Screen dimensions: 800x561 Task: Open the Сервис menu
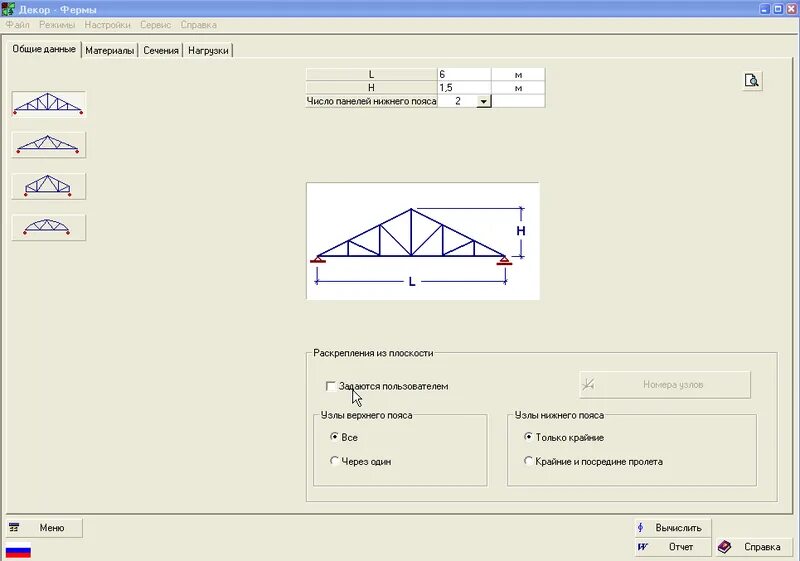pos(156,24)
